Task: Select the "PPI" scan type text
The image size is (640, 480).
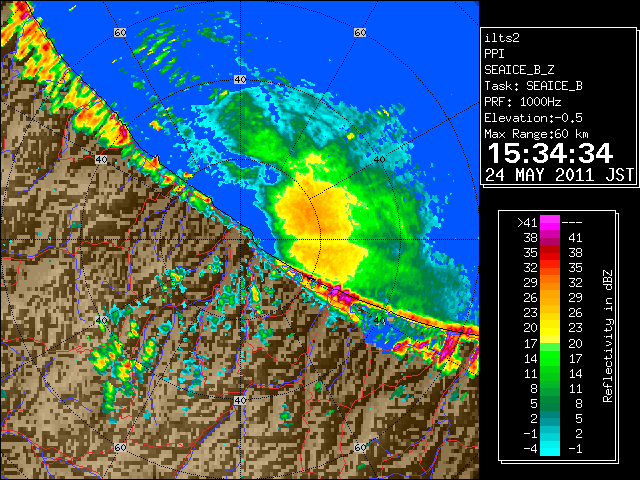Action: pos(494,54)
